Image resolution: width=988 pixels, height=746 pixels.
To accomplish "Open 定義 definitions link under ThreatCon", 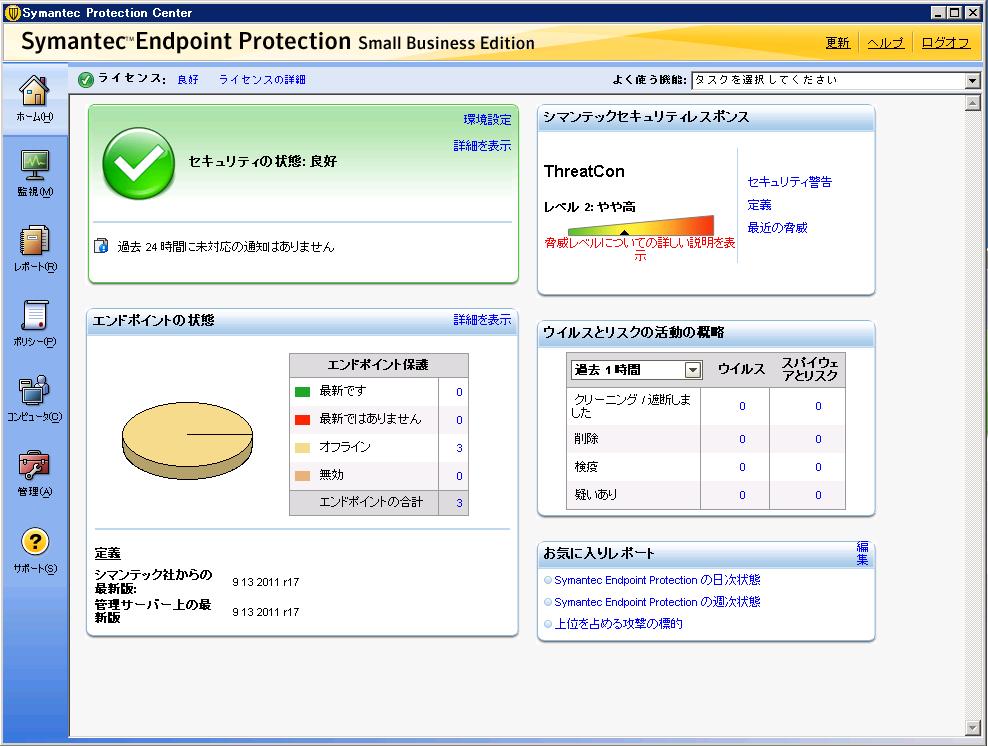I will (759, 205).
